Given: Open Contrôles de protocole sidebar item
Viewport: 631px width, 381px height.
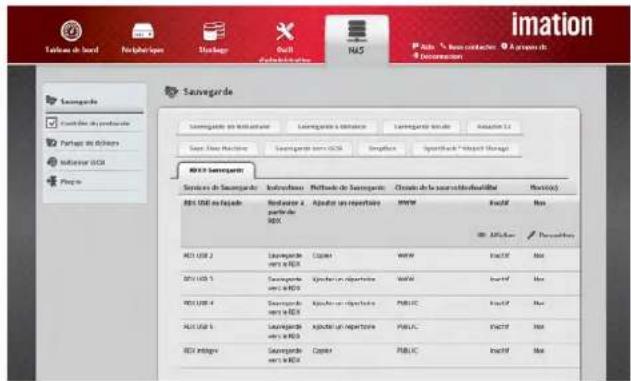Looking at the screenshot, I should tap(94, 123).
